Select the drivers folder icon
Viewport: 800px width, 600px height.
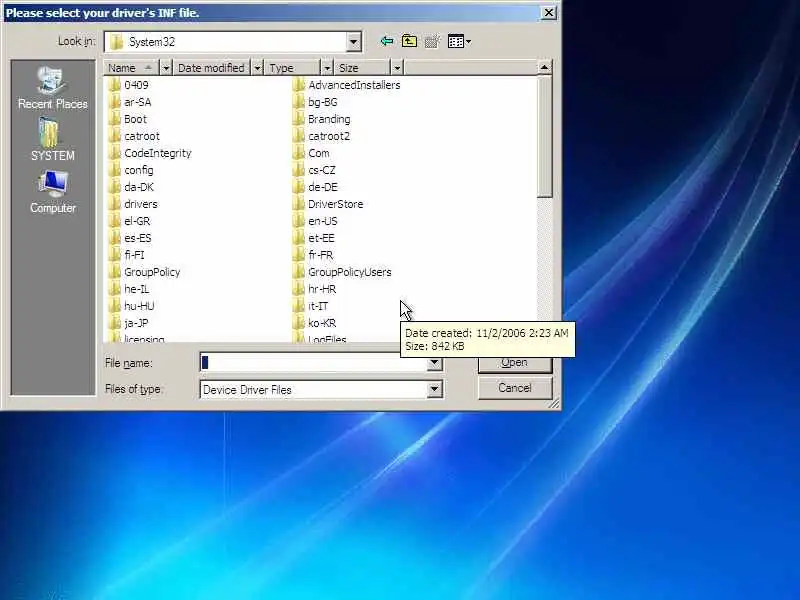pos(115,204)
